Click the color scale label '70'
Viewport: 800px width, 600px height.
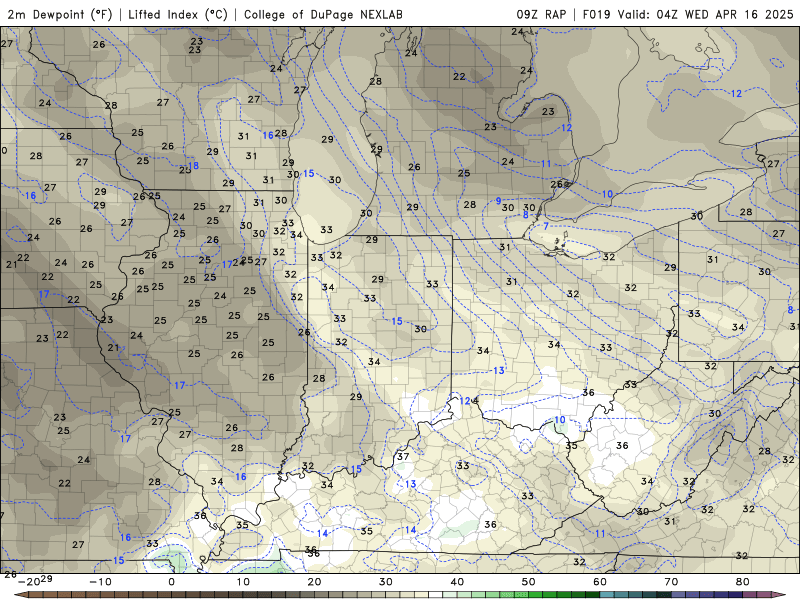[671, 582]
